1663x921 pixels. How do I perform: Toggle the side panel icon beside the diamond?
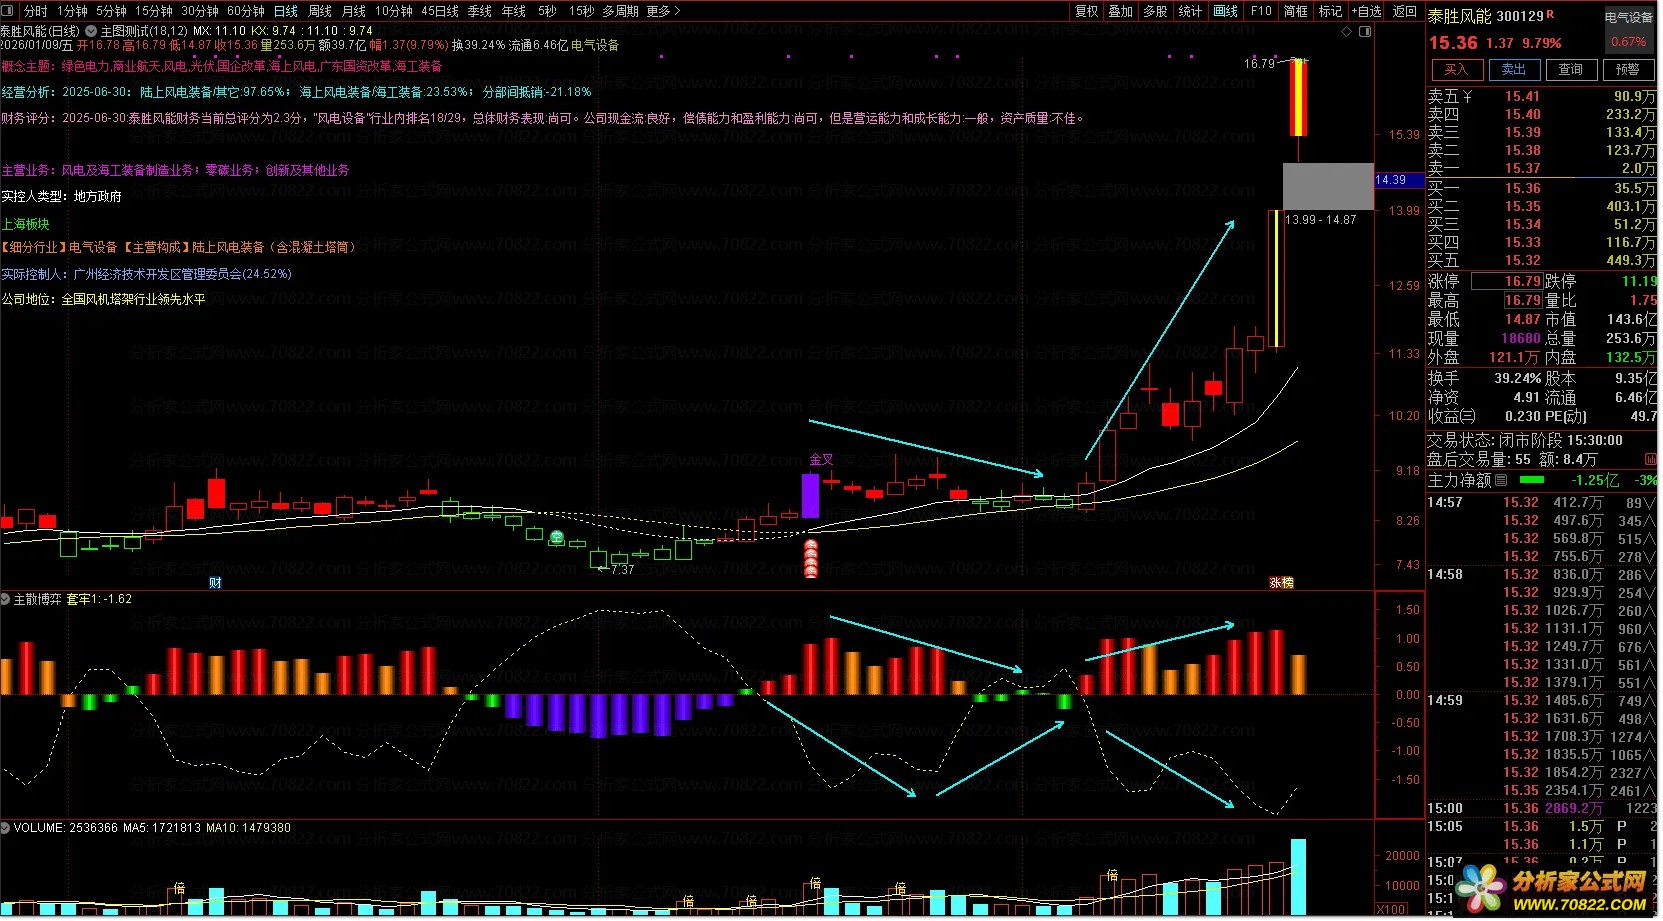tap(1365, 31)
